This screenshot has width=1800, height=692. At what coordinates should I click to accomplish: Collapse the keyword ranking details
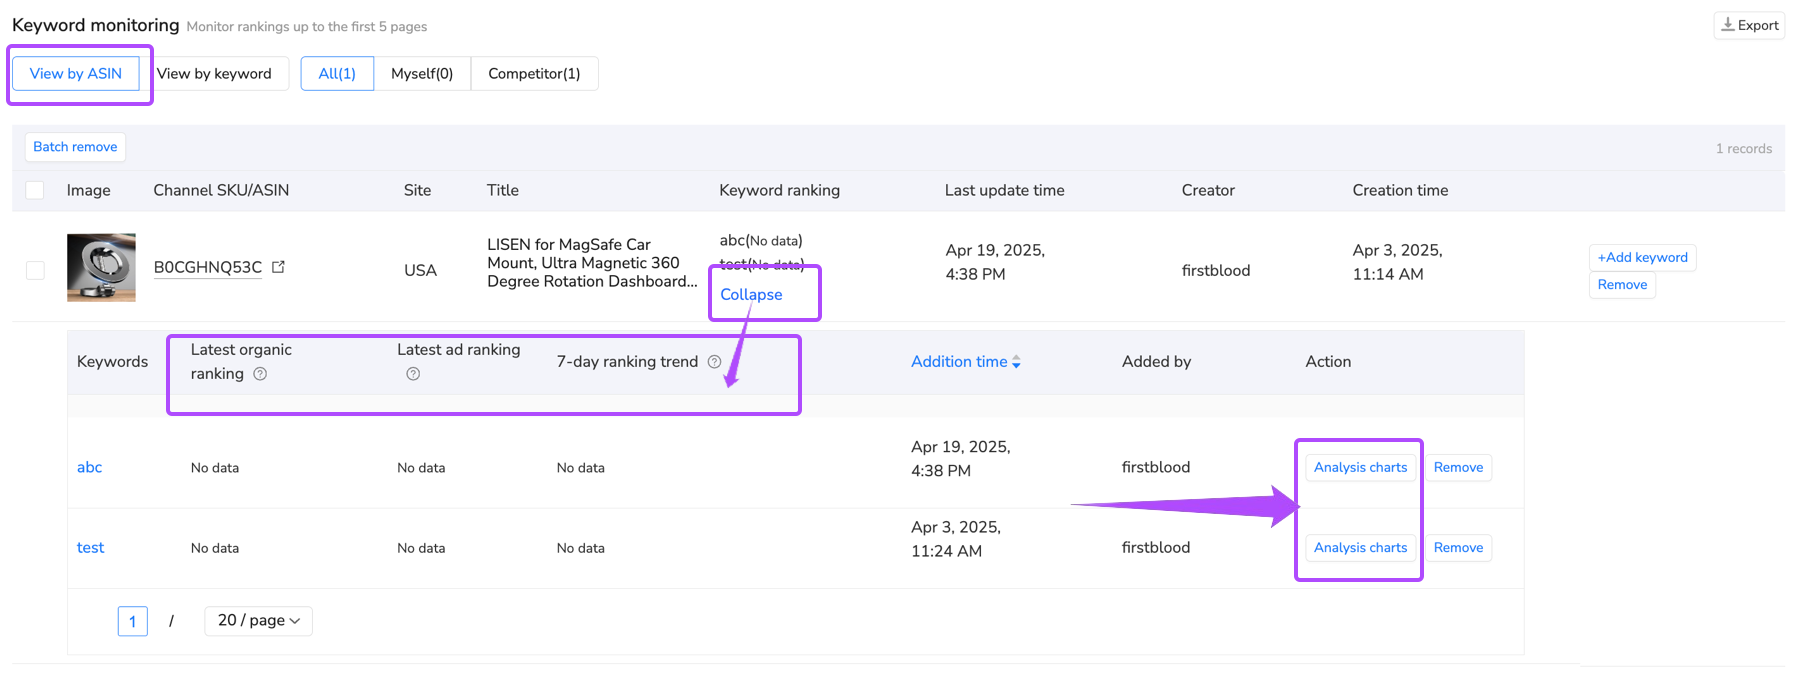(x=751, y=295)
